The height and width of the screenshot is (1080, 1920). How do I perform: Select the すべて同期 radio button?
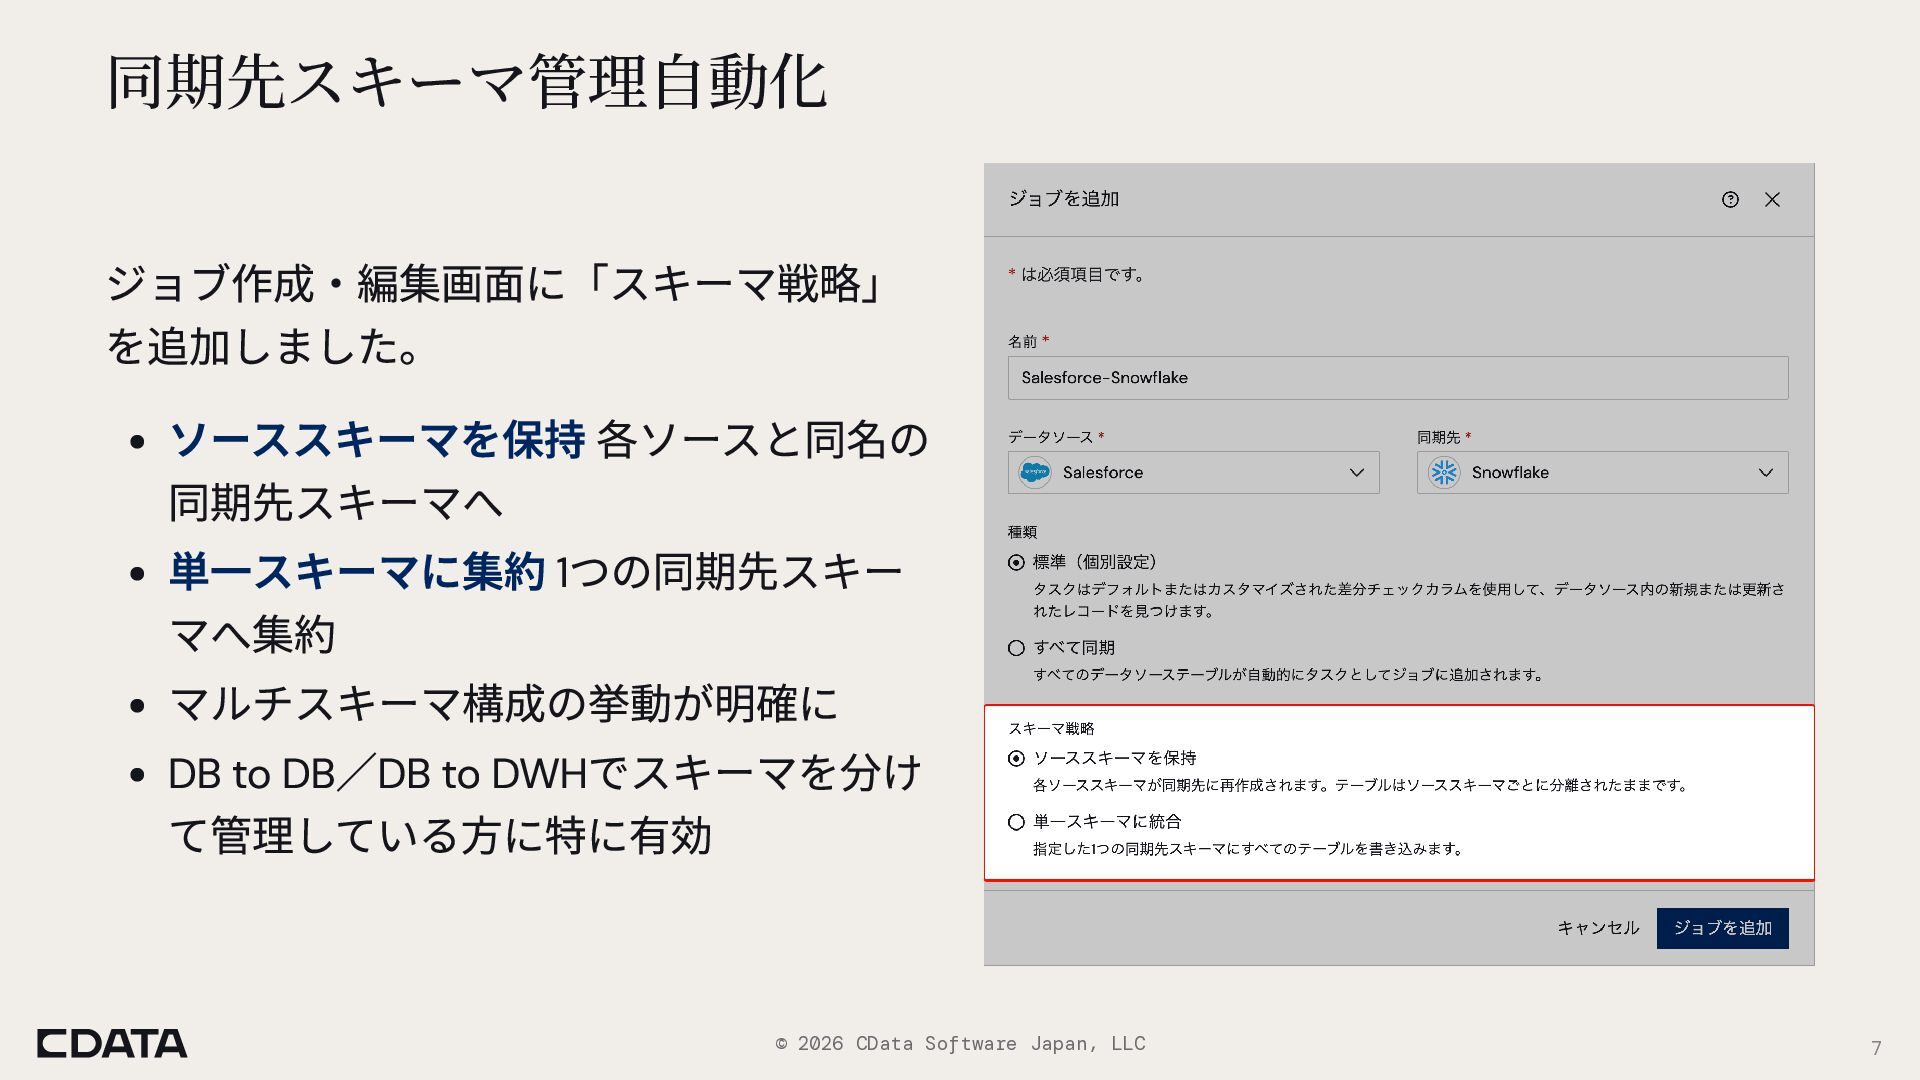[1016, 648]
